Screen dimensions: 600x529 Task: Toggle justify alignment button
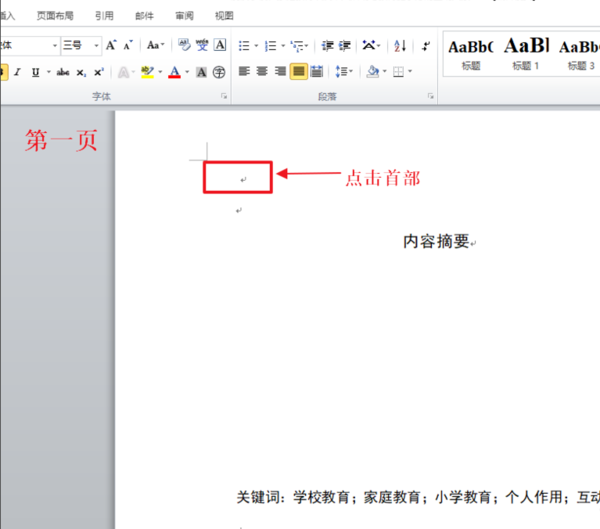pyautogui.click(x=299, y=71)
